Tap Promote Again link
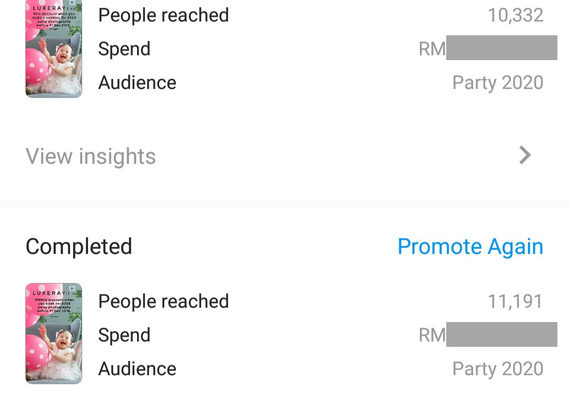Image resolution: width=569 pixels, height=399 pixels. (470, 247)
